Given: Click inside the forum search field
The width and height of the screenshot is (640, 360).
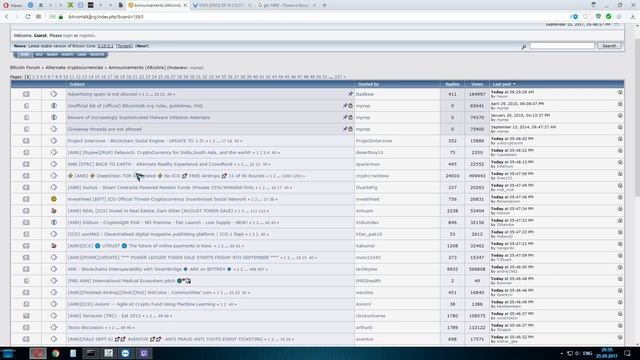Looking at the screenshot, I should (562, 46).
